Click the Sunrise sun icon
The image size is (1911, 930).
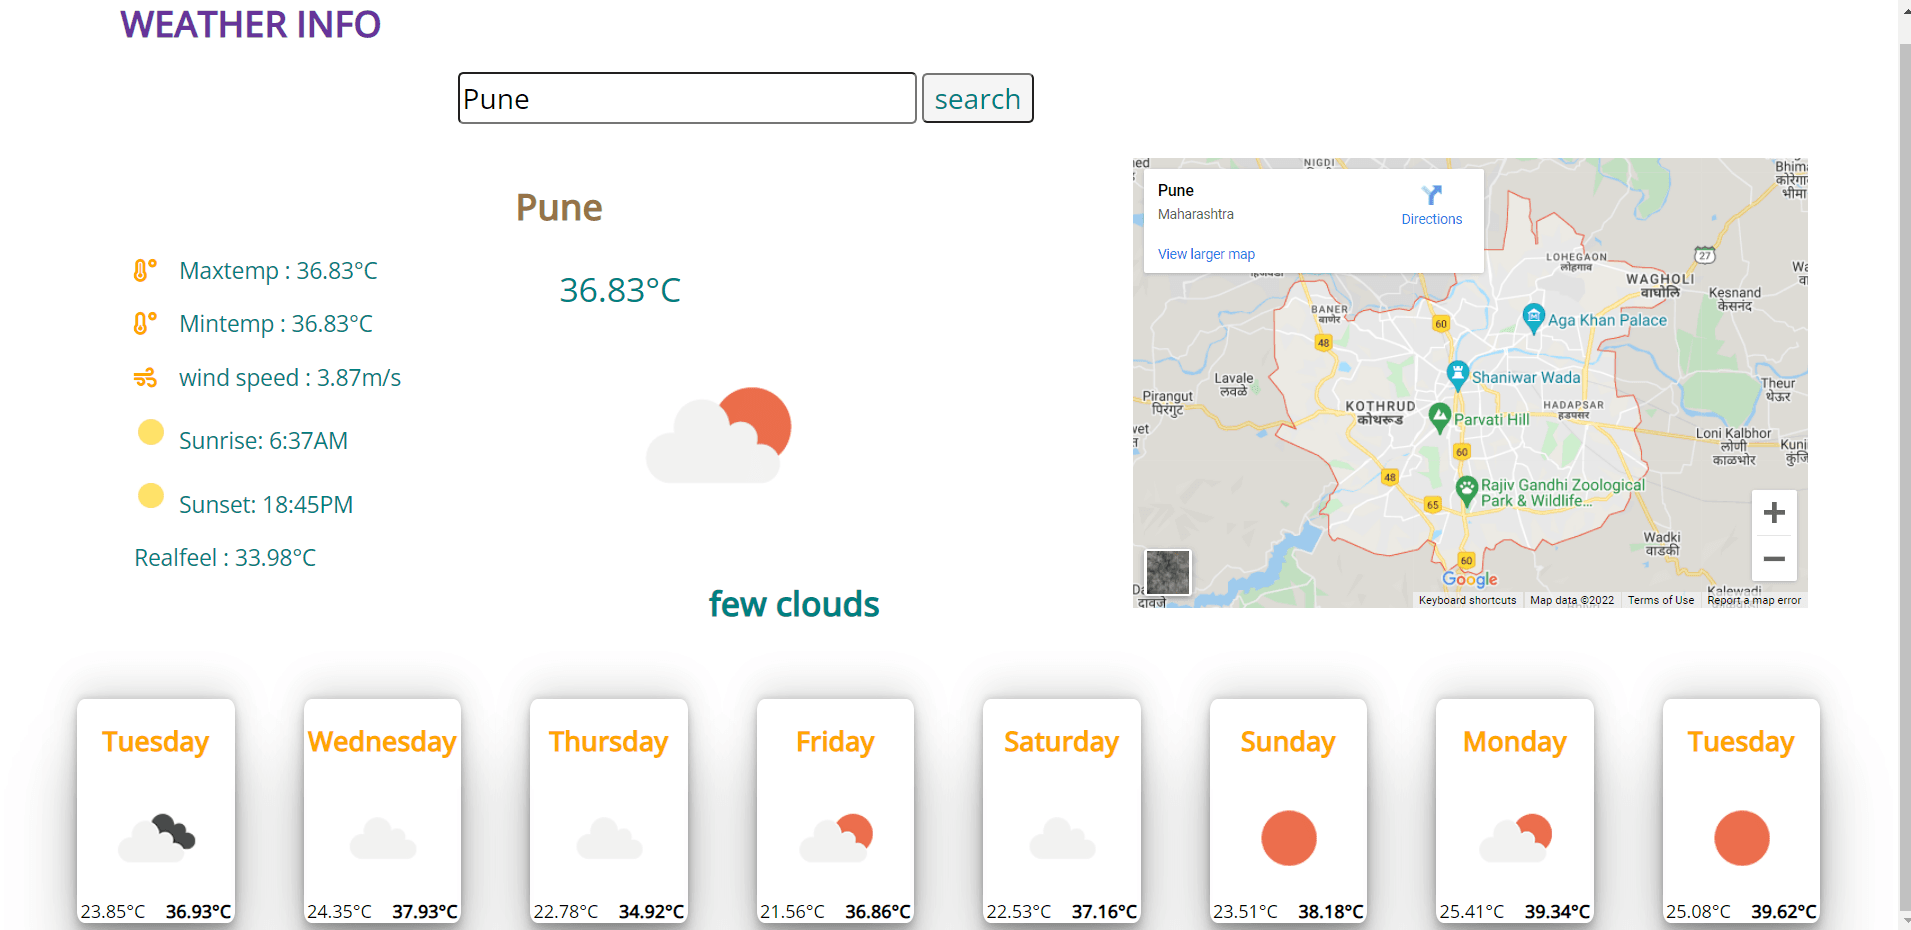(x=150, y=432)
